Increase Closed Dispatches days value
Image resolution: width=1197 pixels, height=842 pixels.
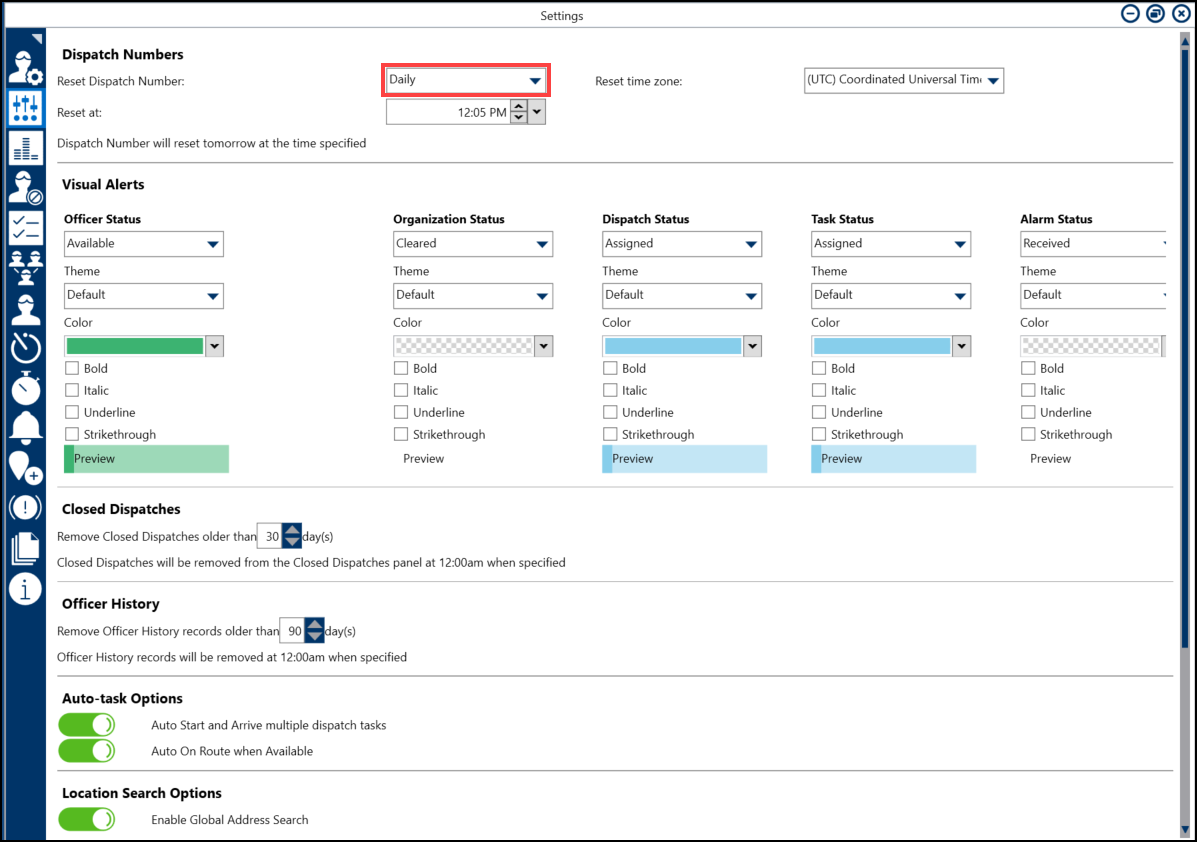292,530
